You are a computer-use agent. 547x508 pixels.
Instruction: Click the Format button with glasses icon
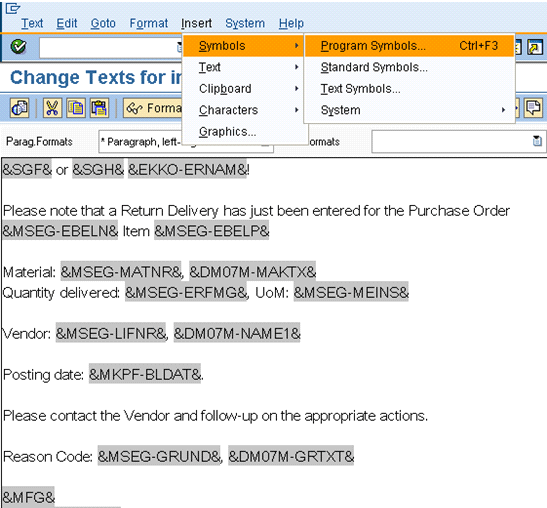click(x=153, y=108)
